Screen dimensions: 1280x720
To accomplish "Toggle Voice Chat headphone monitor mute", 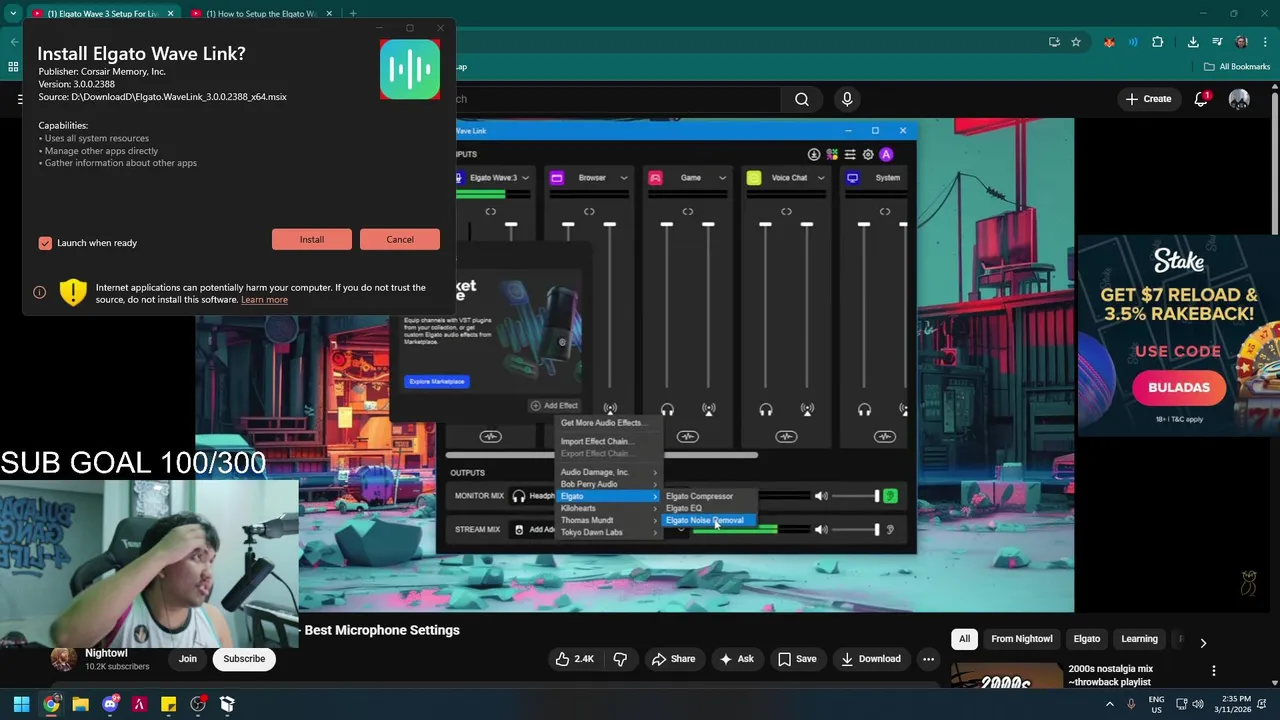I will pos(766,409).
